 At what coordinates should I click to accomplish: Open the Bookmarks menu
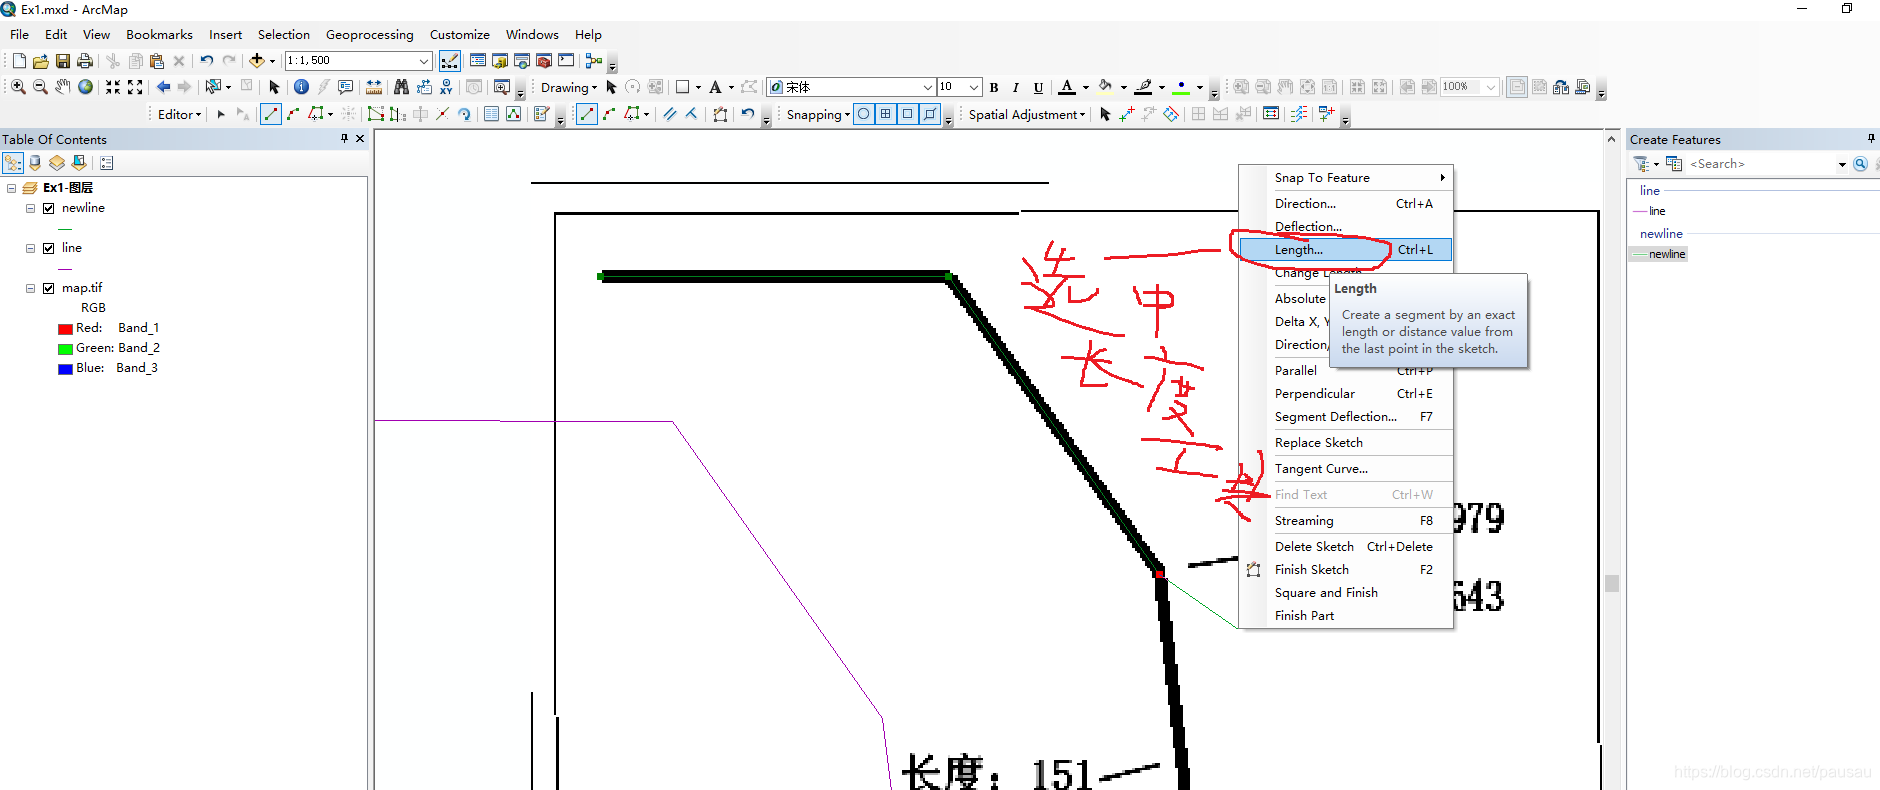point(159,34)
